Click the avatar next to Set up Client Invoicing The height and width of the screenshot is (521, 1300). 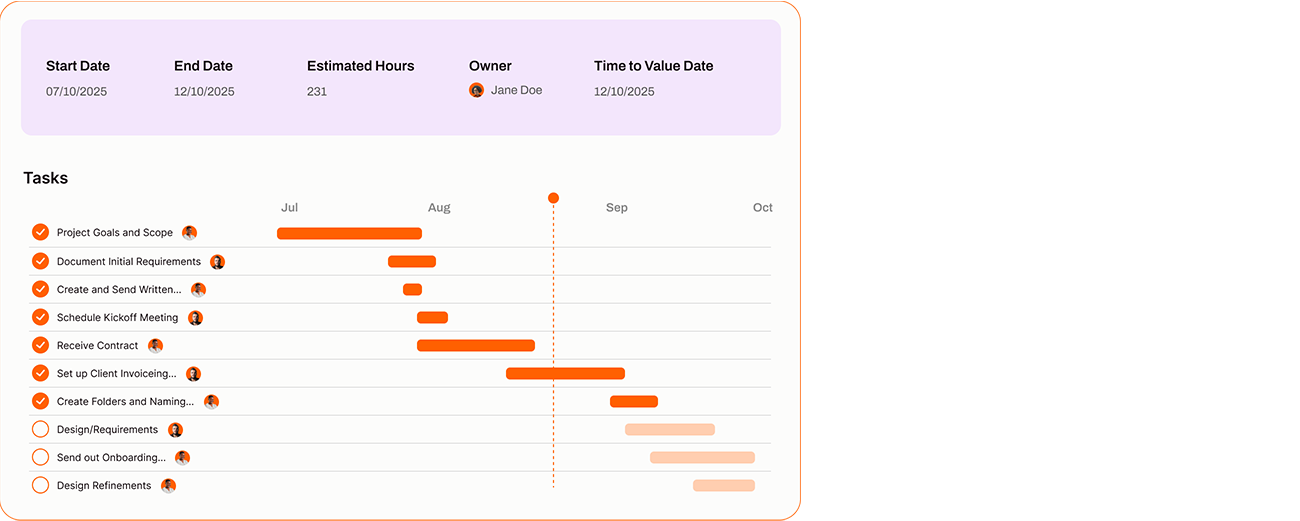click(193, 374)
